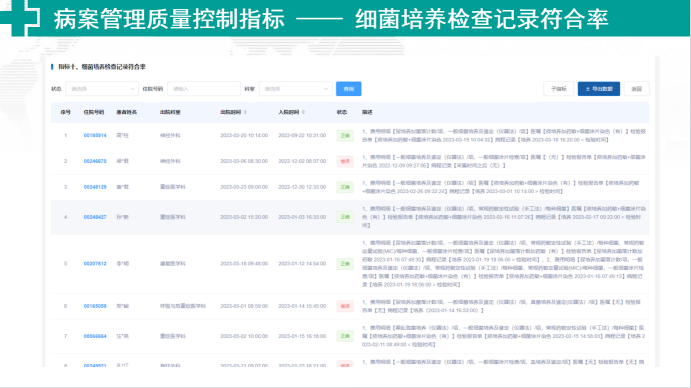Click the green 正确 status tag in row 1

[x=345, y=135]
